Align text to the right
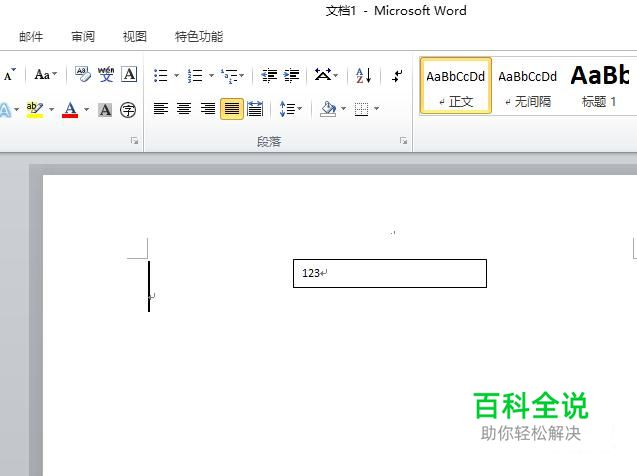Screen dimensions: 637x476 click(208, 108)
